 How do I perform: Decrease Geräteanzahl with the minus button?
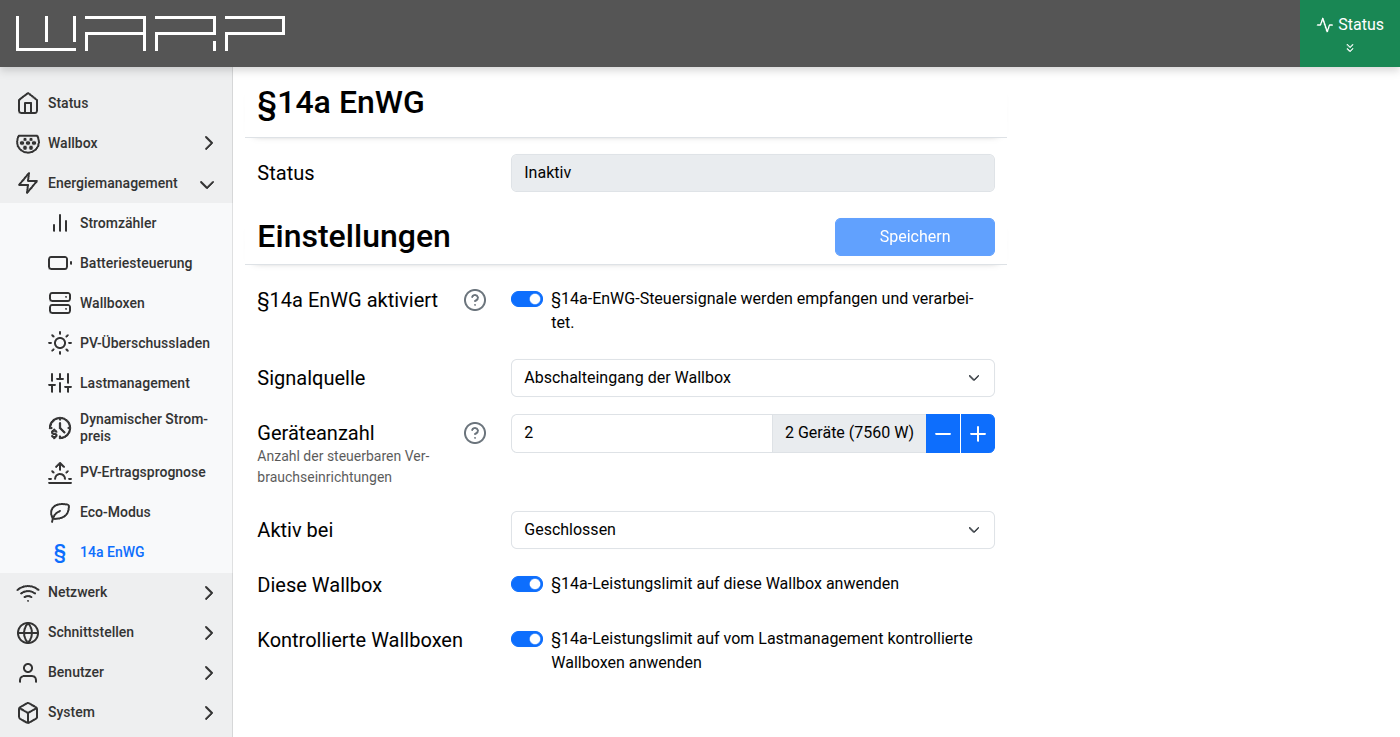click(x=943, y=434)
